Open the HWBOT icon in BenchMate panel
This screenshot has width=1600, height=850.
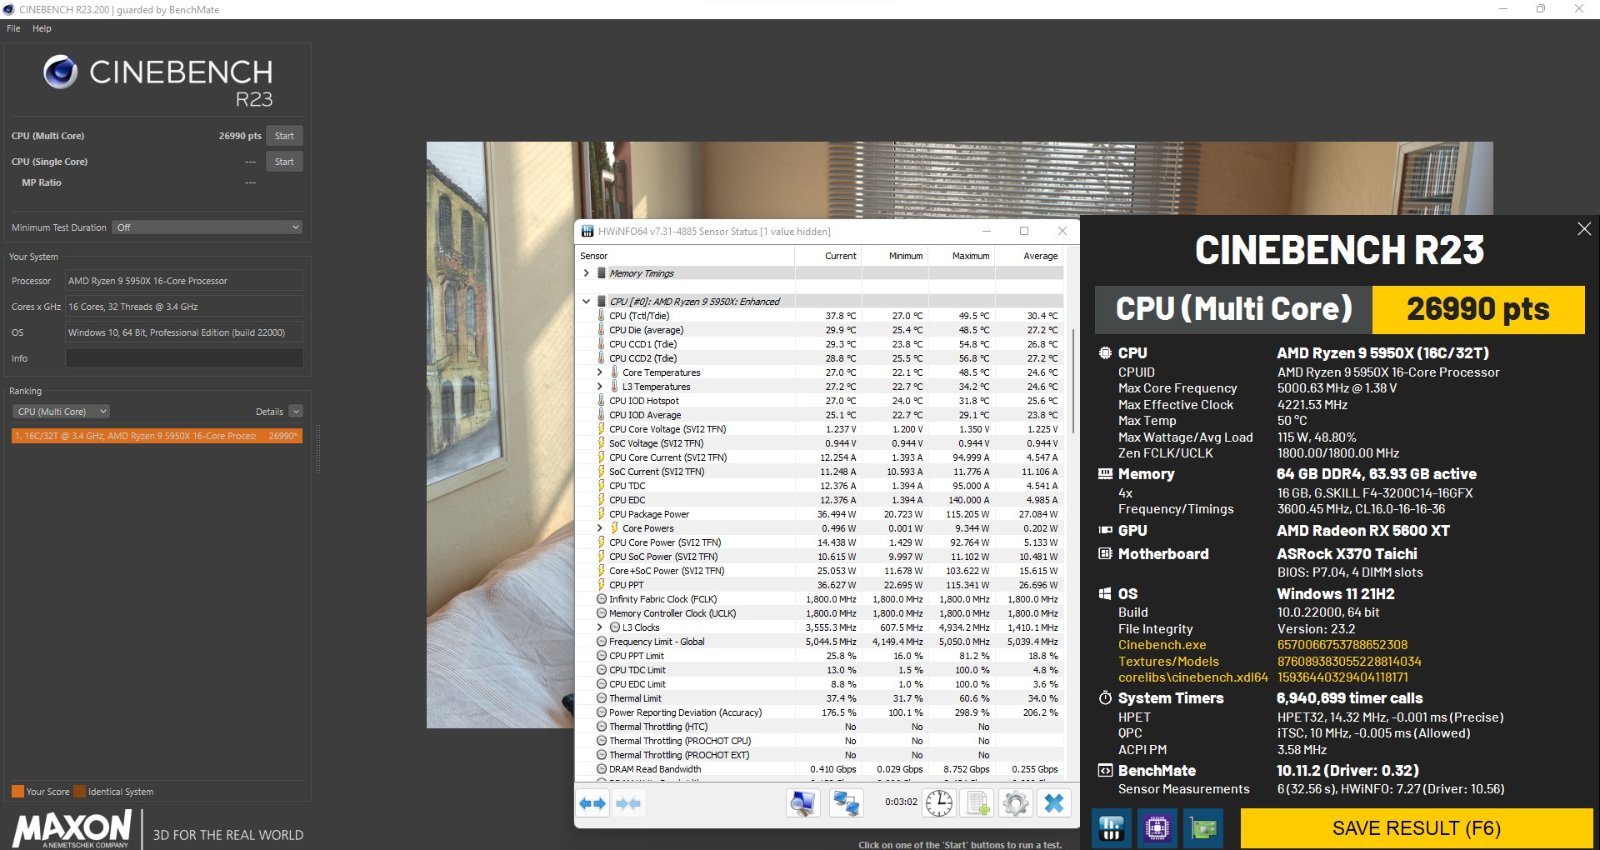click(x=1112, y=828)
